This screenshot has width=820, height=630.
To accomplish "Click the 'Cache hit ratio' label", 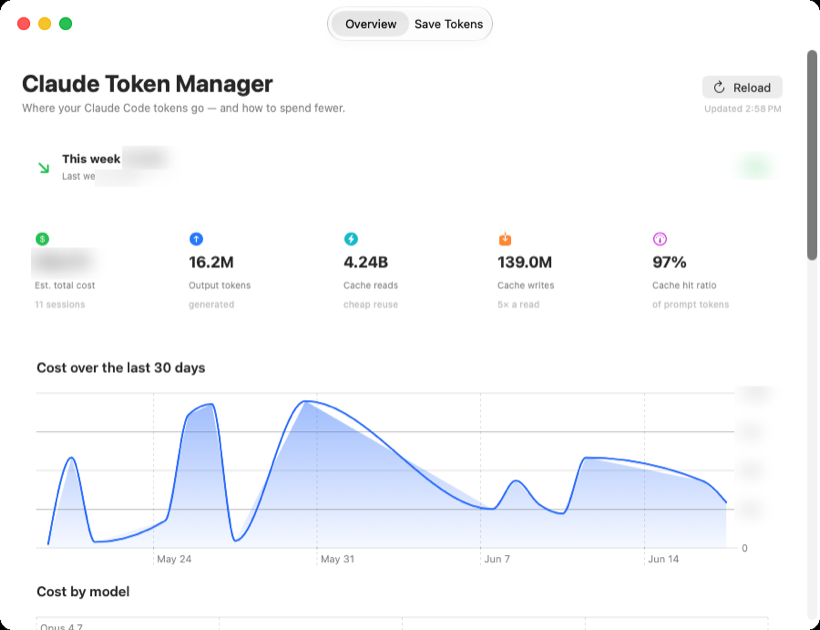I will [684, 285].
